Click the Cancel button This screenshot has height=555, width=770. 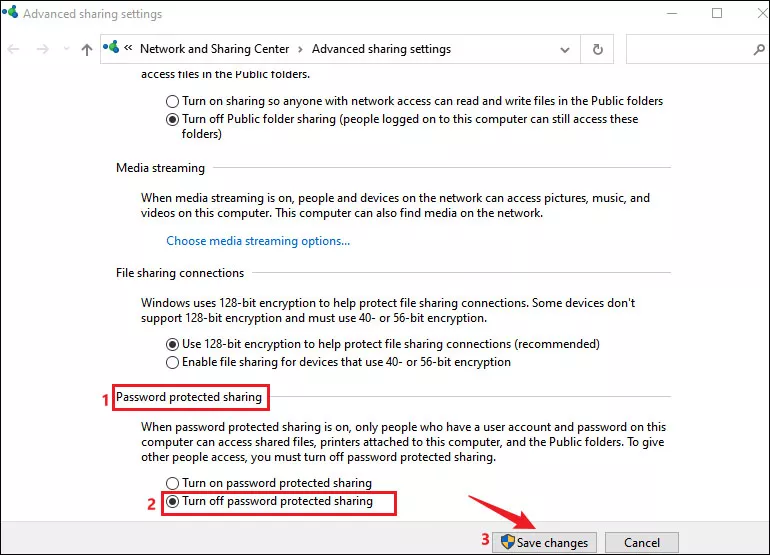coord(642,543)
